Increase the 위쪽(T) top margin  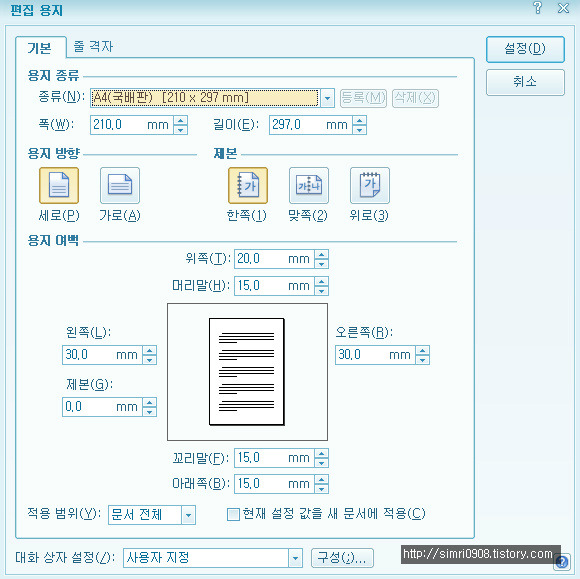coord(321,254)
